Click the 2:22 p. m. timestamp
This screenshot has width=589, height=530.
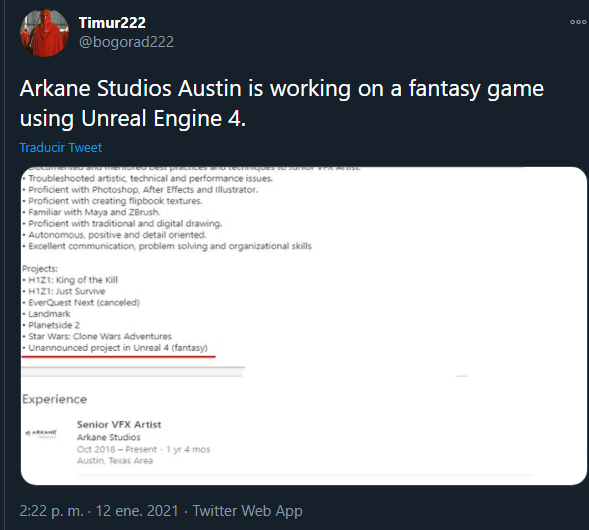(51, 511)
